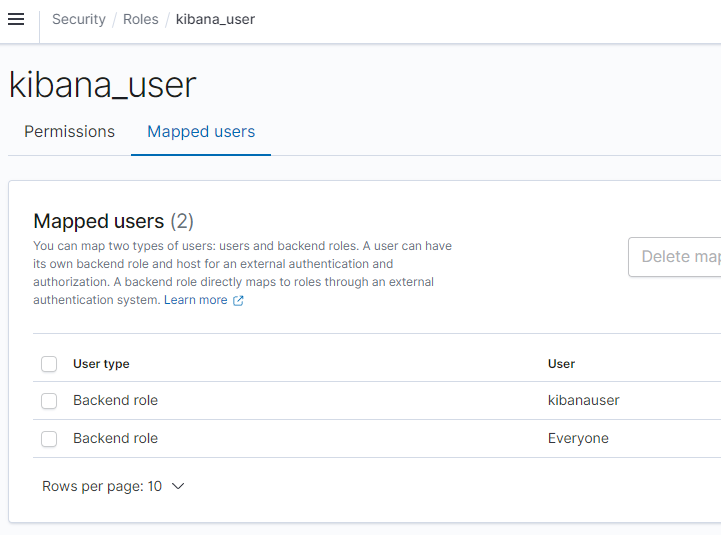The image size is (721, 535).
Task: Click Backend role in Everyone row
Action: click(x=115, y=438)
